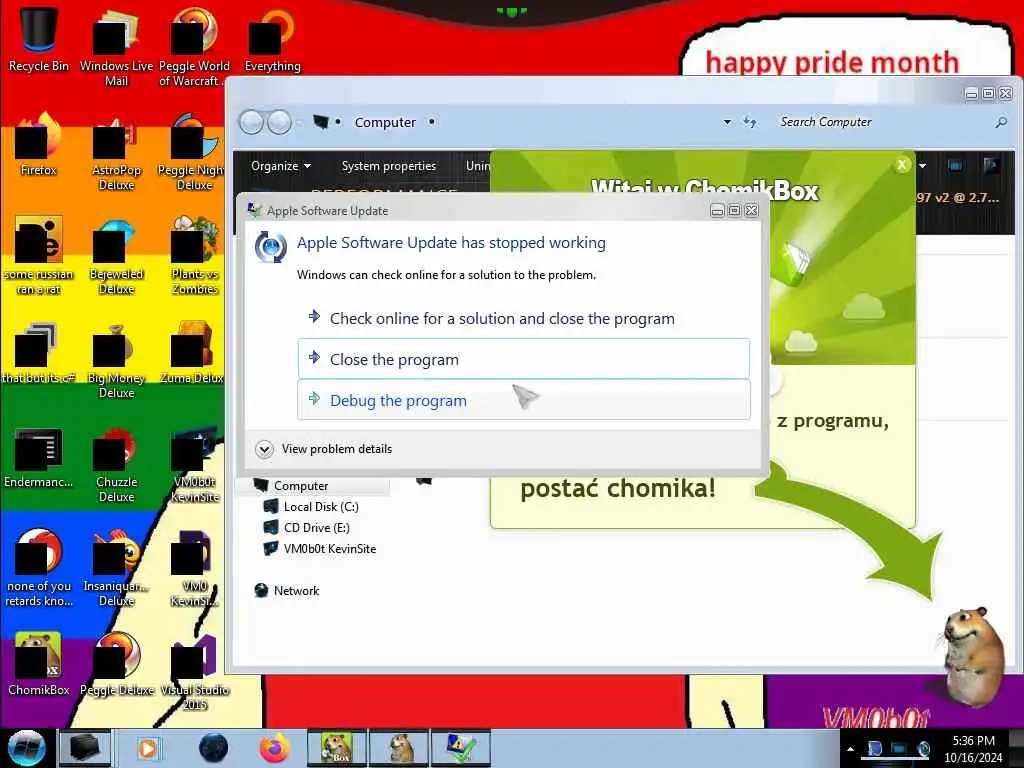The image size is (1024, 768).
Task: Choose Close the program
Action: click(524, 359)
